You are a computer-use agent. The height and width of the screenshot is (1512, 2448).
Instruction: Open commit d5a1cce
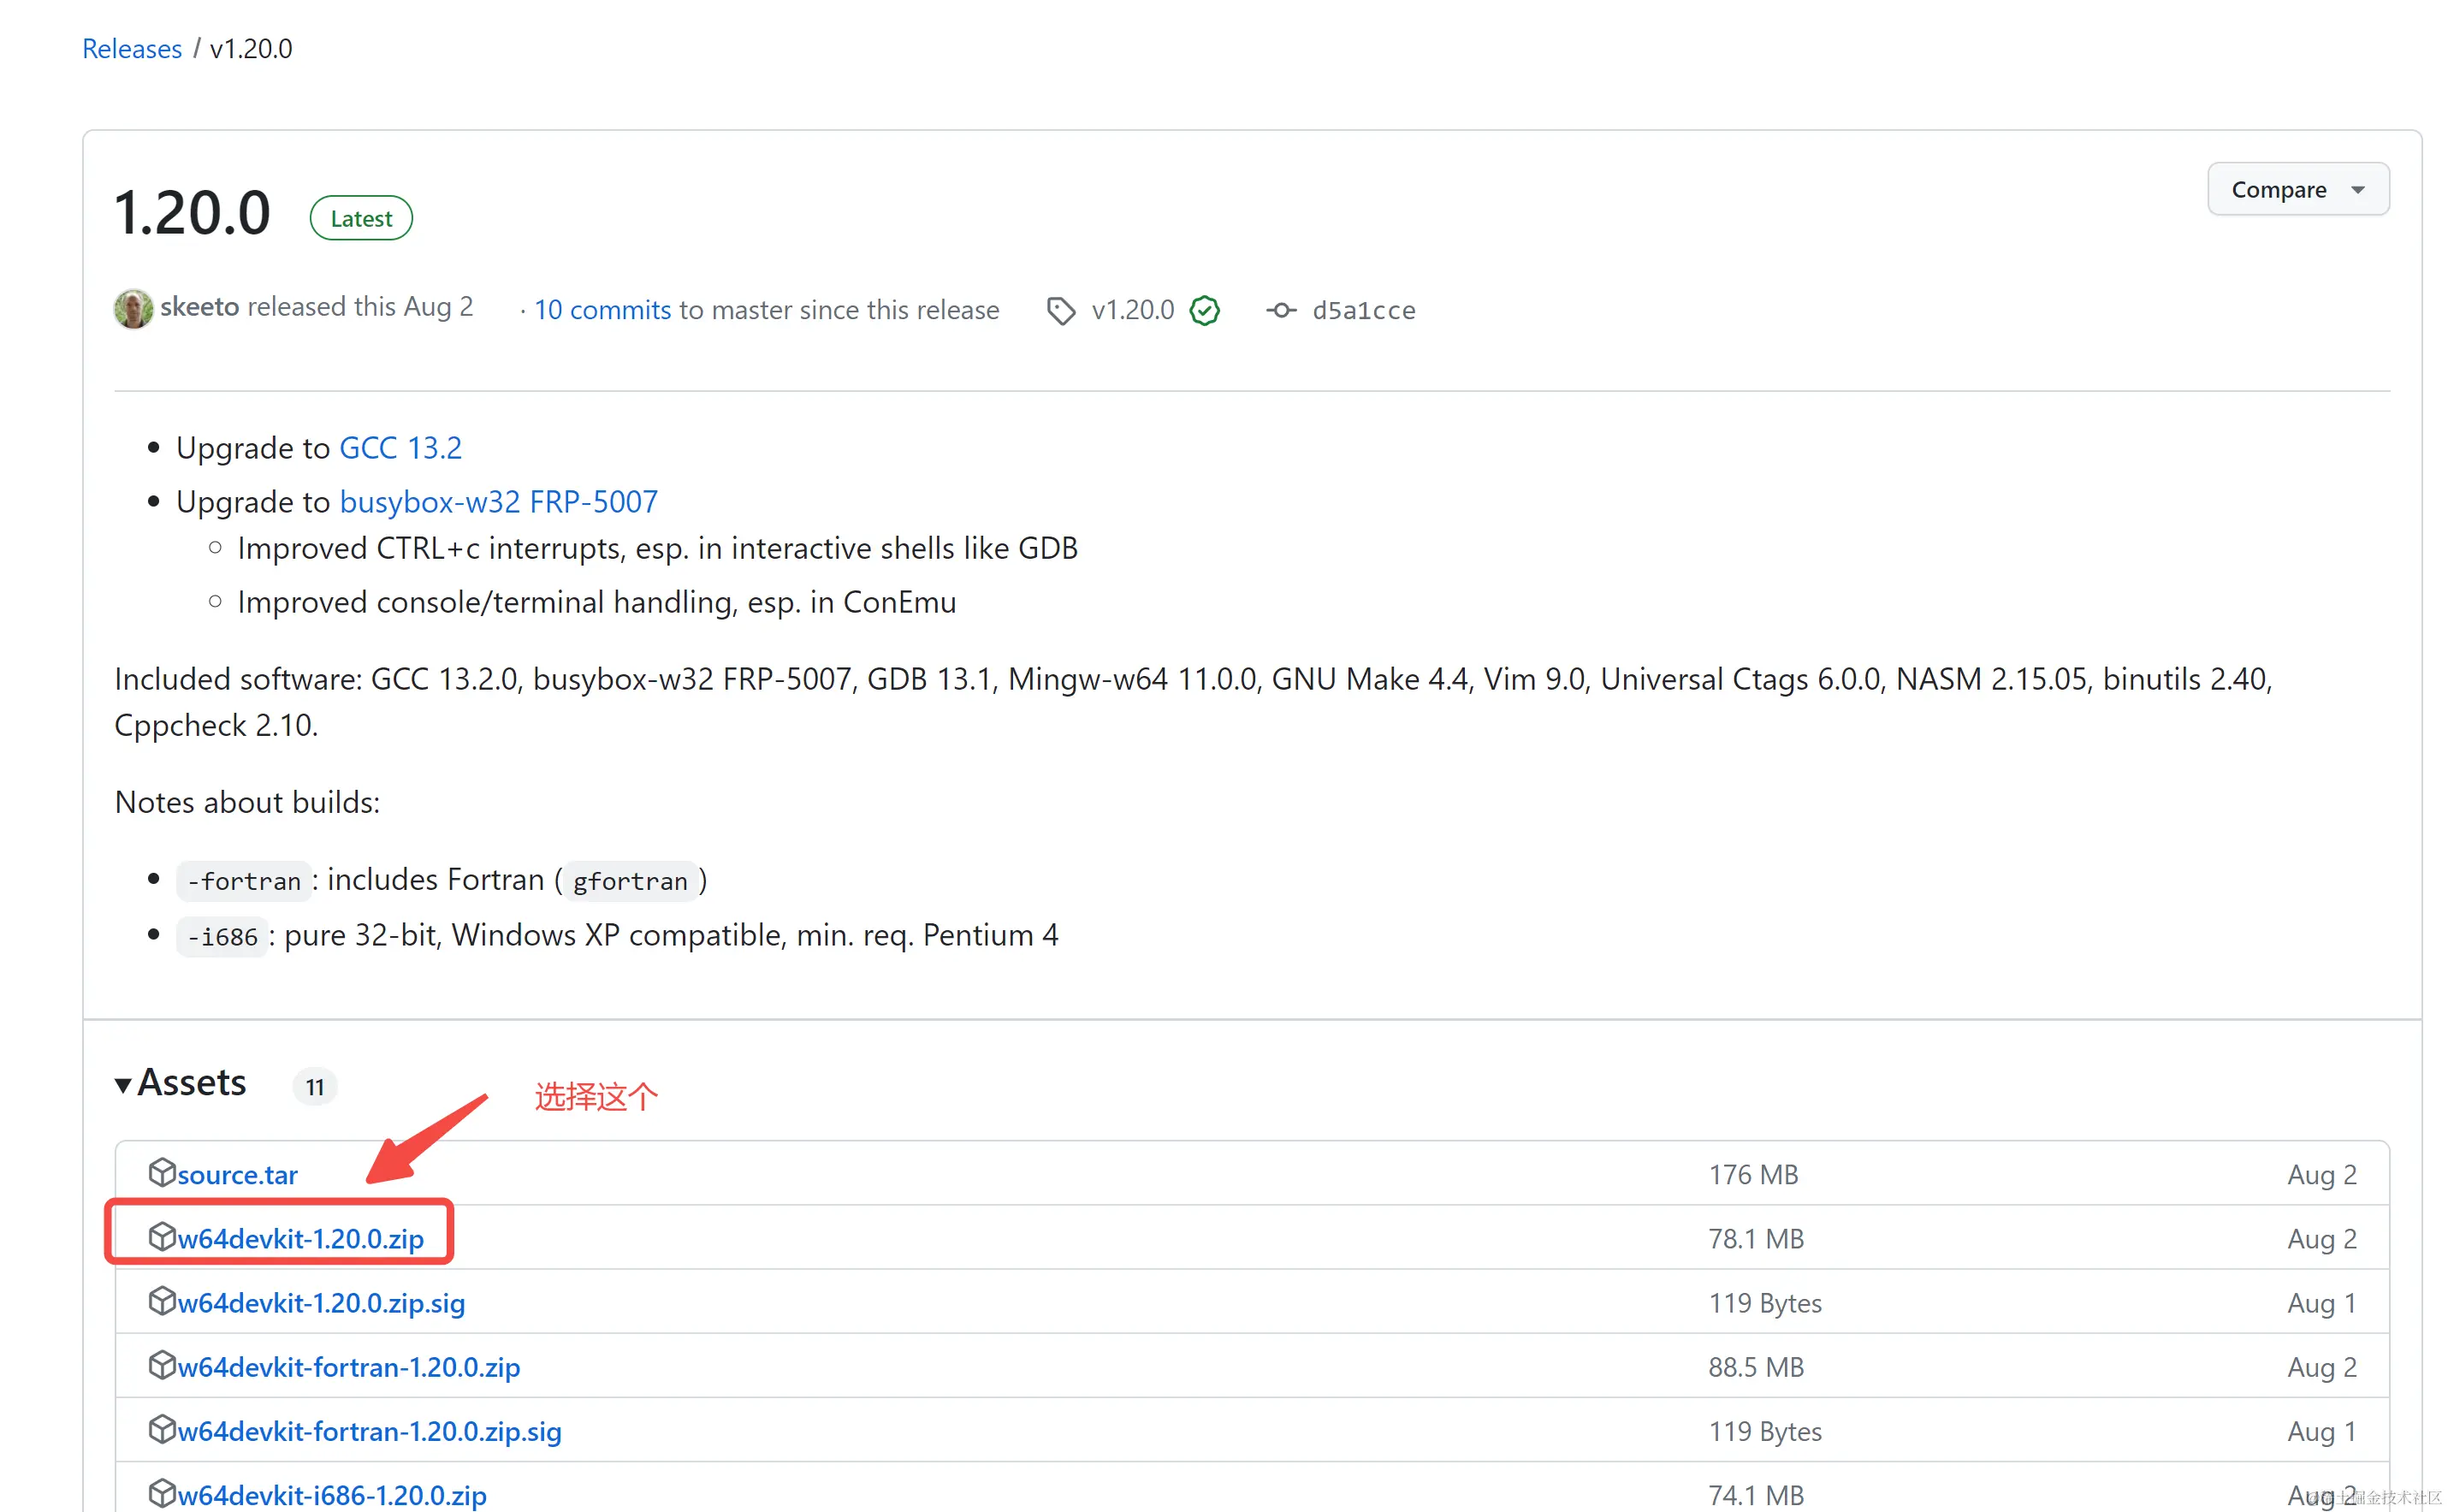1363,311
